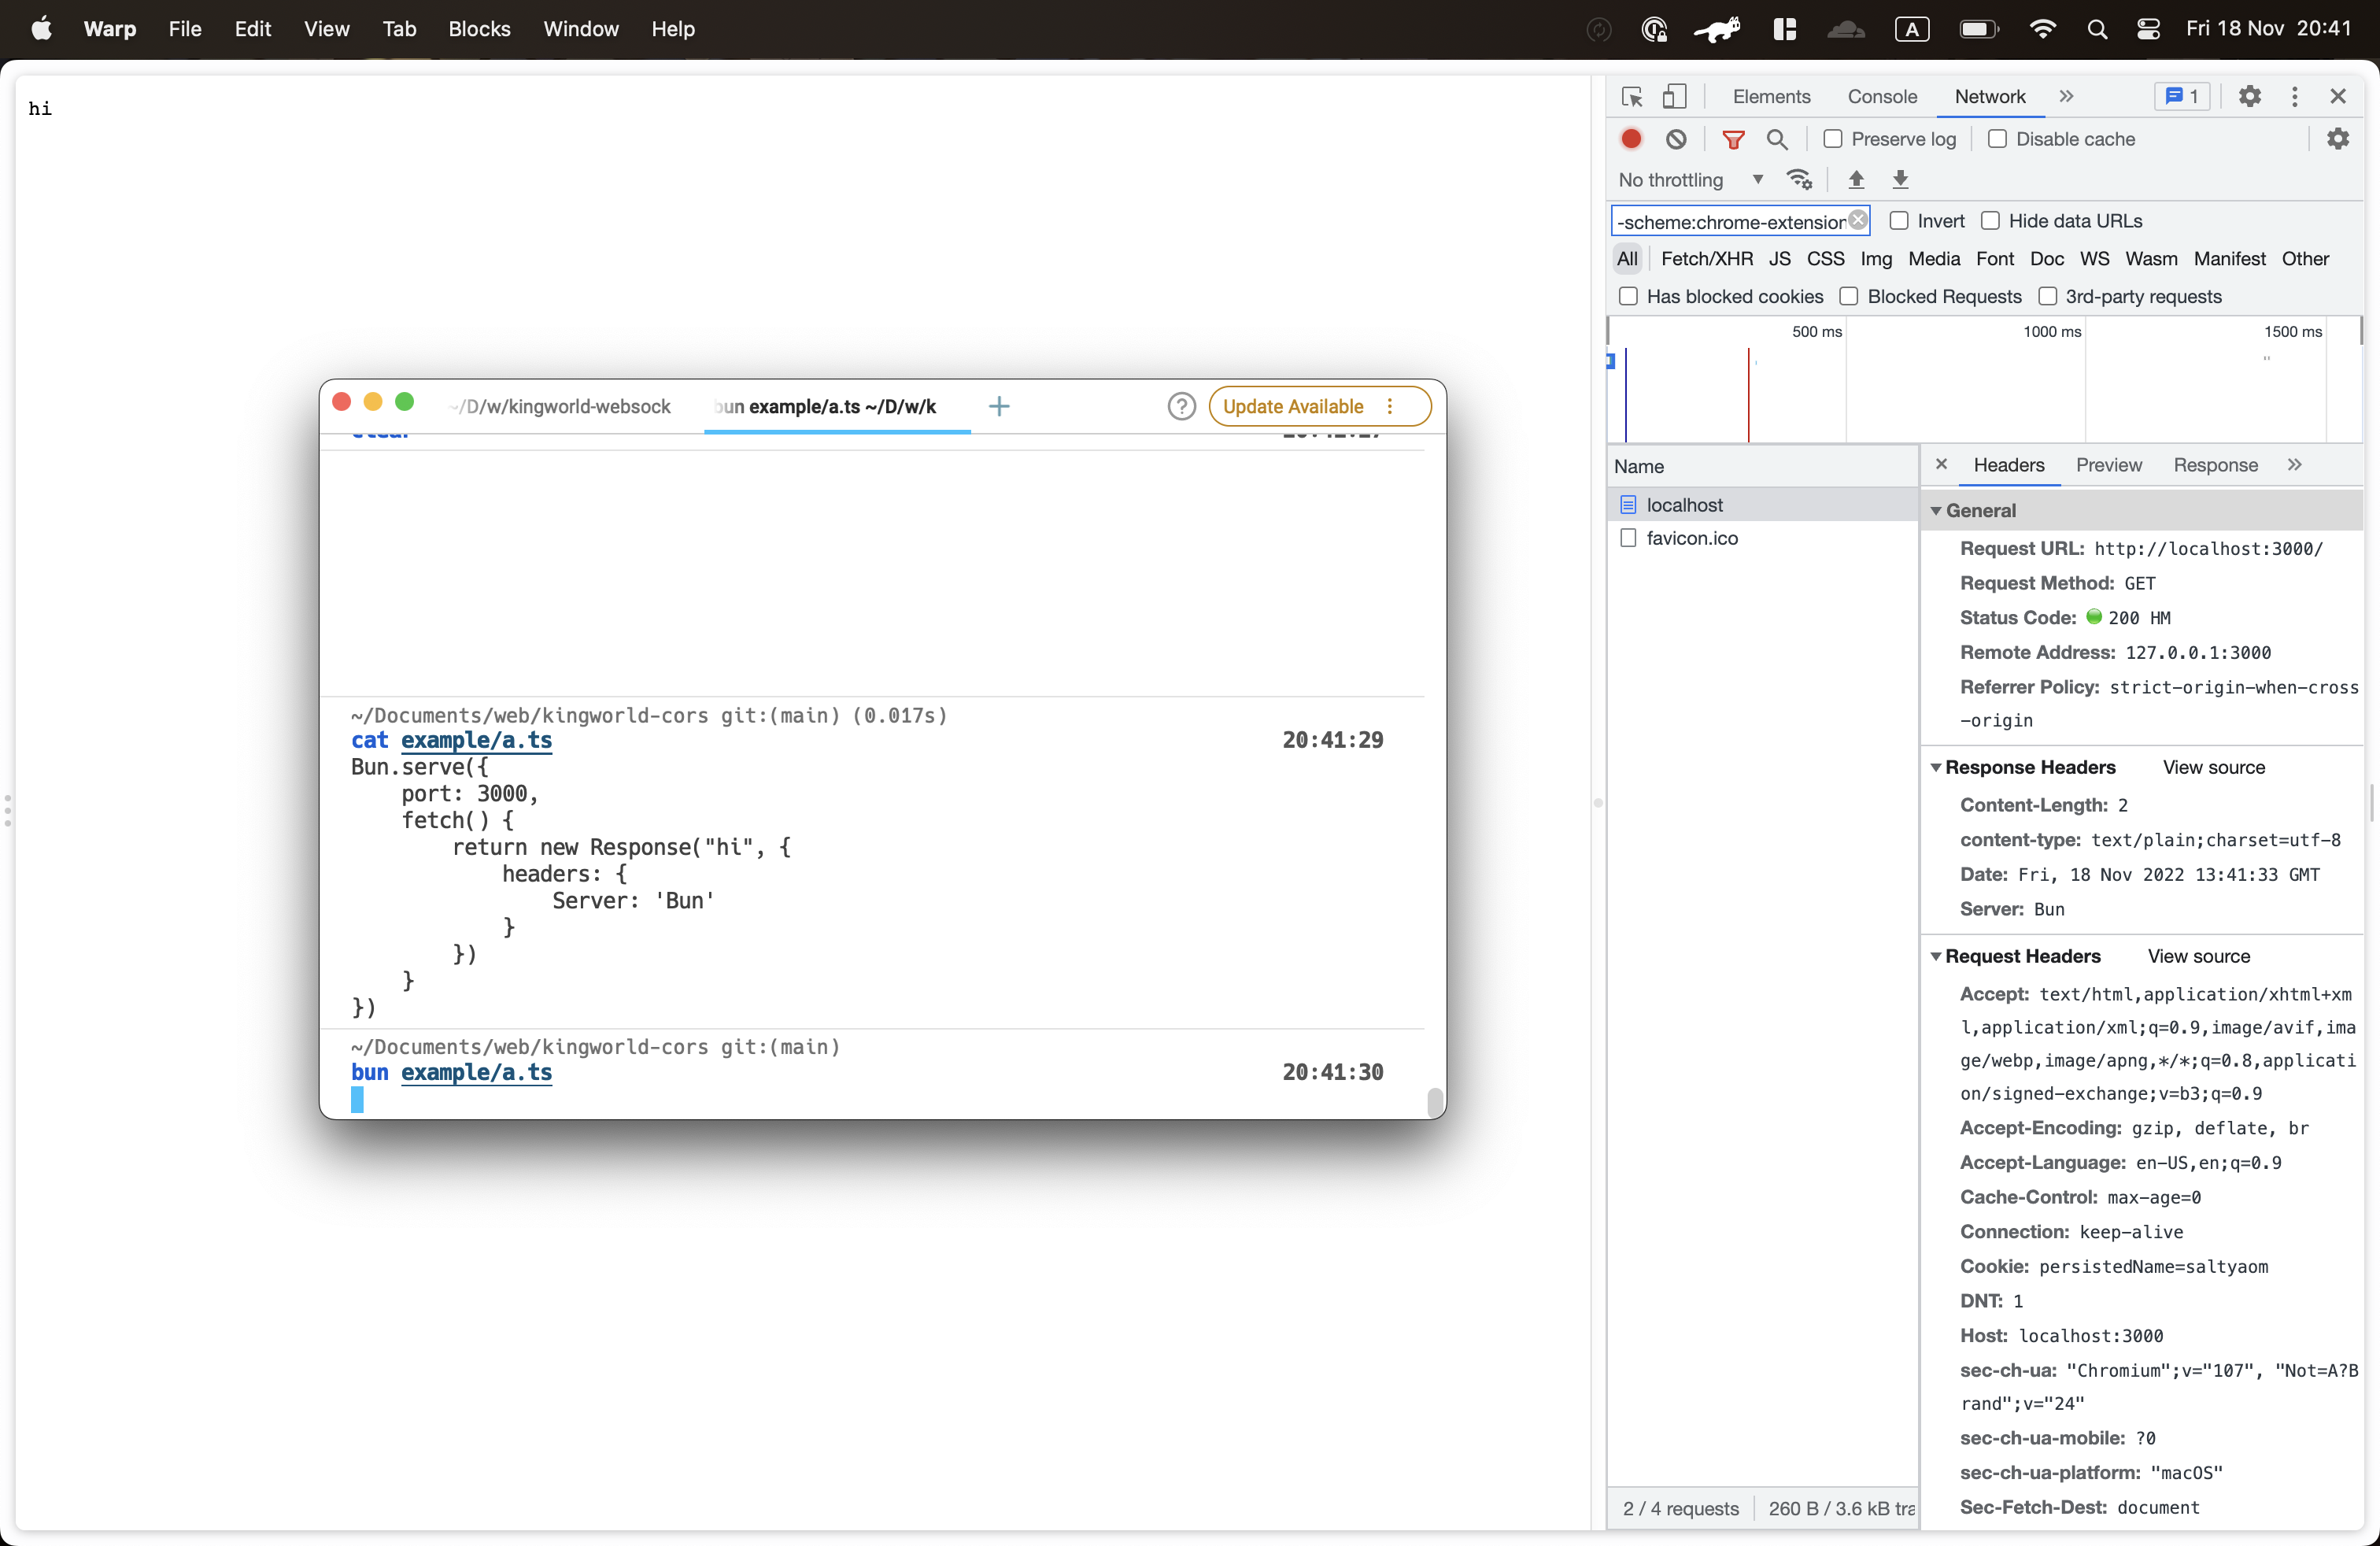Image resolution: width=2380 pixels, height=1546 pixels.
Task: Filter requests by Fetch/XHR
Action: [x=1706, y=258]
